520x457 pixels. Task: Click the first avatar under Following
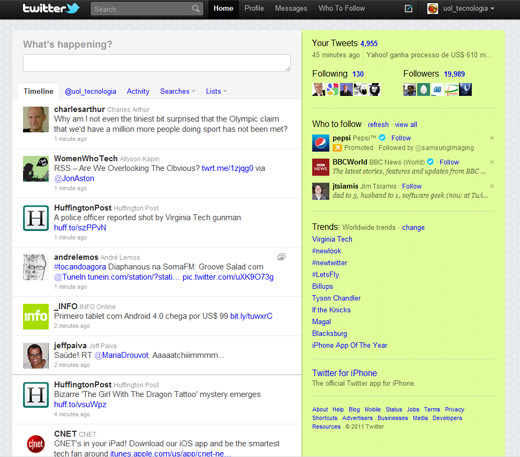pos(318,89)
